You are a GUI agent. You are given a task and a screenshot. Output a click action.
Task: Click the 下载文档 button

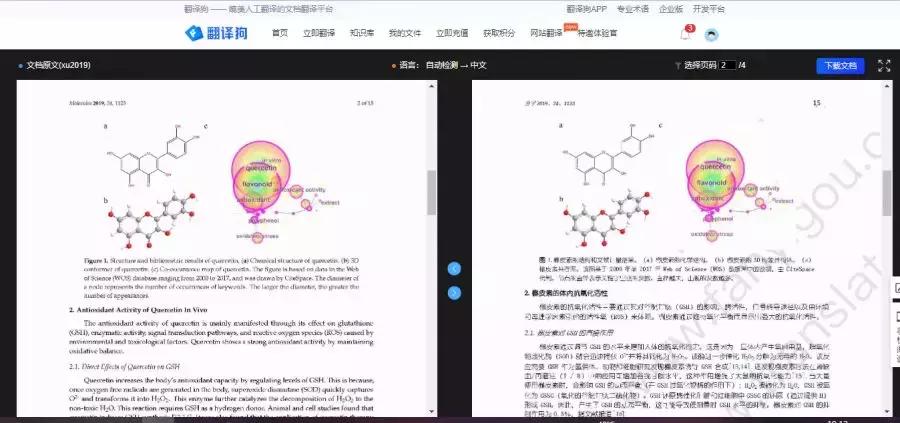pos(840,65)
